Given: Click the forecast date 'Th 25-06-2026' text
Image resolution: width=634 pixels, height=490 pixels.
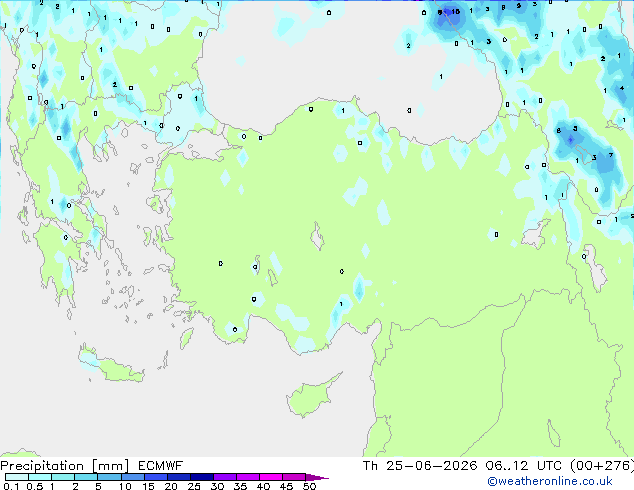Looking at the screenshot, I should point(420,466).
